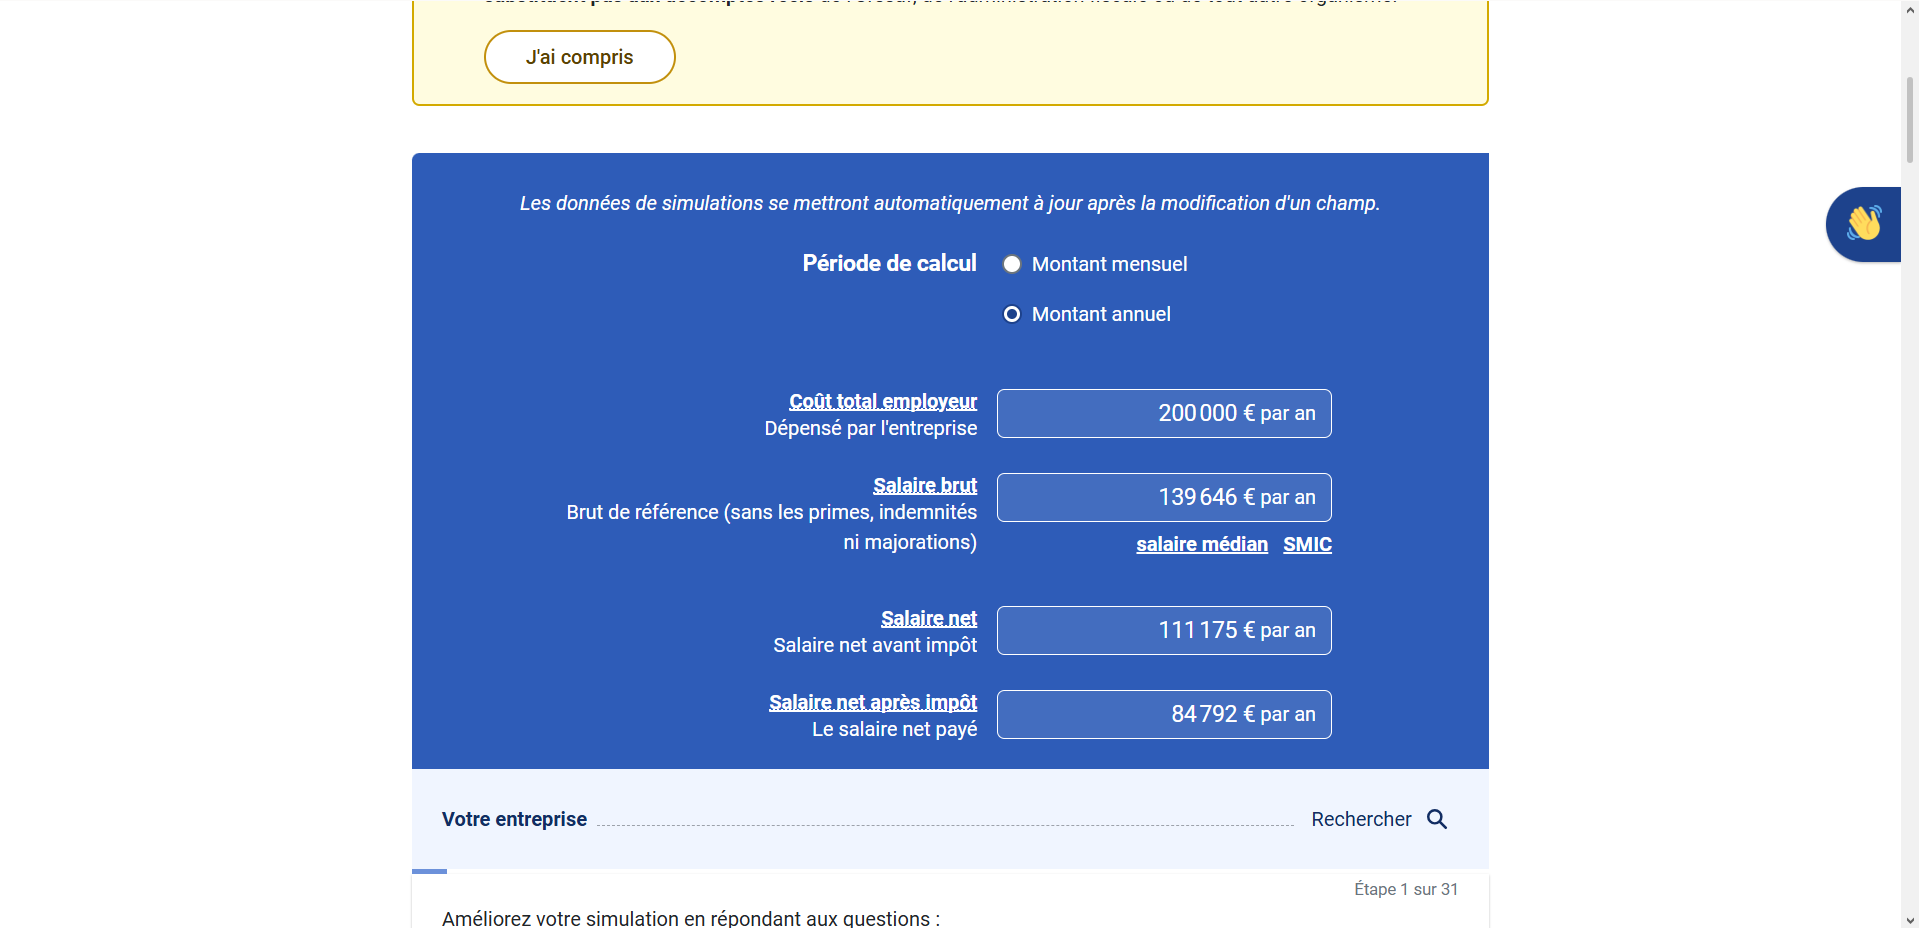The height and width of the screenshot is (928, 1919).
Task: Select Montant annuel radio button
Action: (1012, 314)
